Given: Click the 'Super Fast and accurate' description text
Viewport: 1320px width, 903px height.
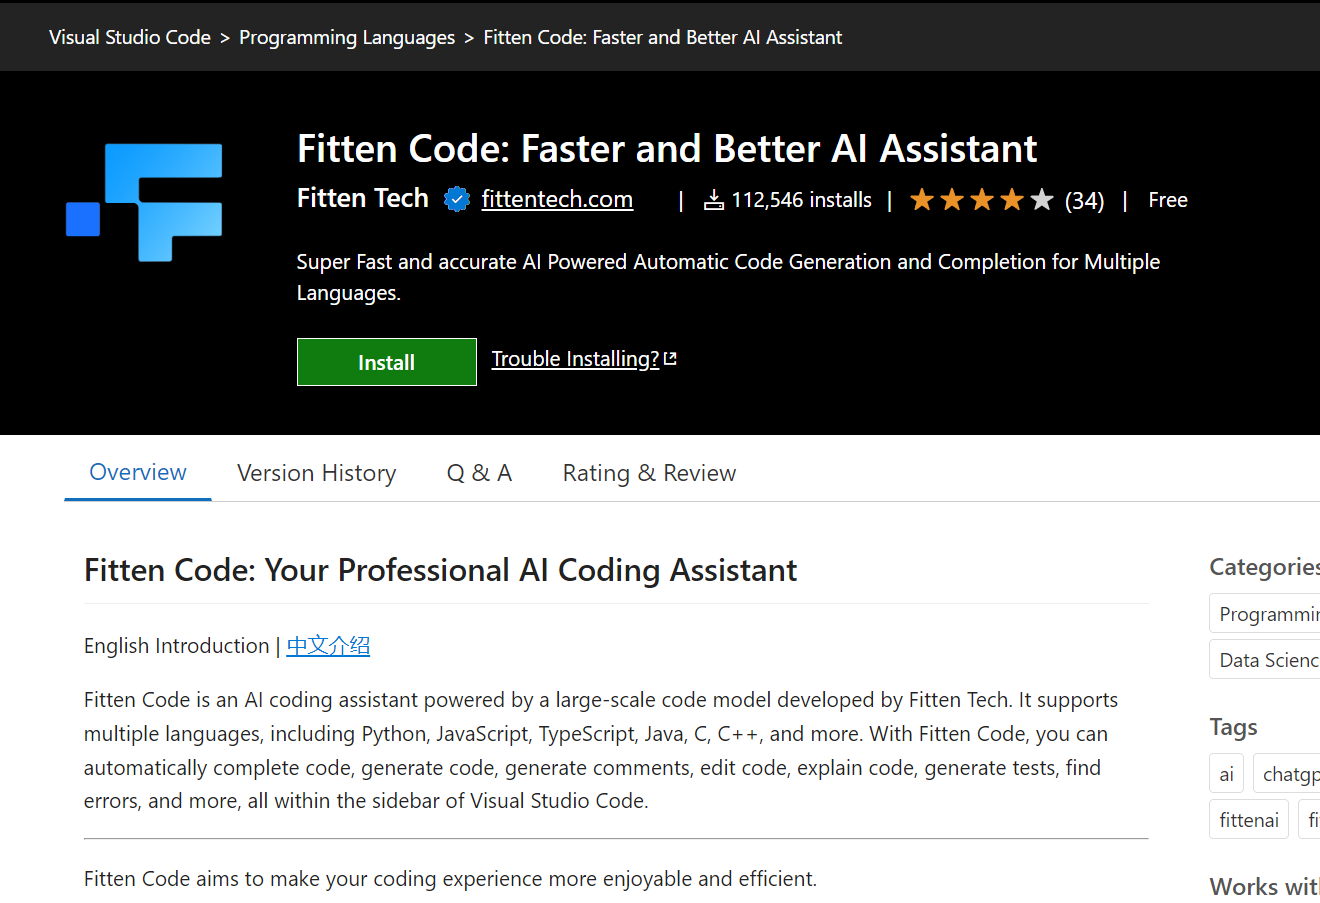Looking at the screenshot, I should [728, 277].
